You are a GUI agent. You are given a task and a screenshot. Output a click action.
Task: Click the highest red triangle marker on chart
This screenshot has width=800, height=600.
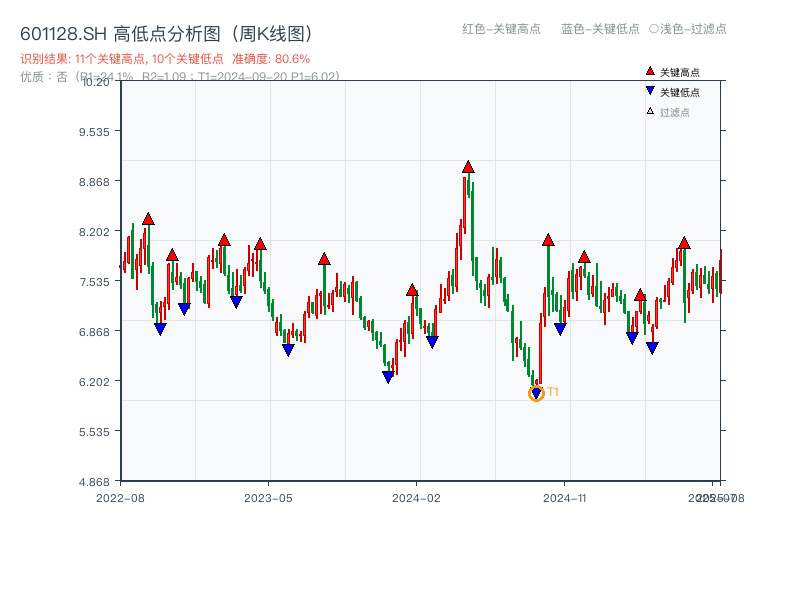click(466, 167)
